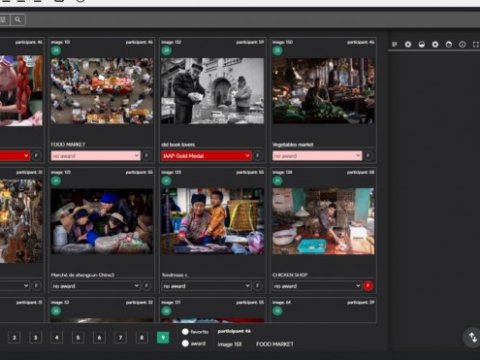The width and height of the screenshot is (480, 360).
Task: Open the CHICKEN SHOP photo thumbnail
Action: coord(323,221)
